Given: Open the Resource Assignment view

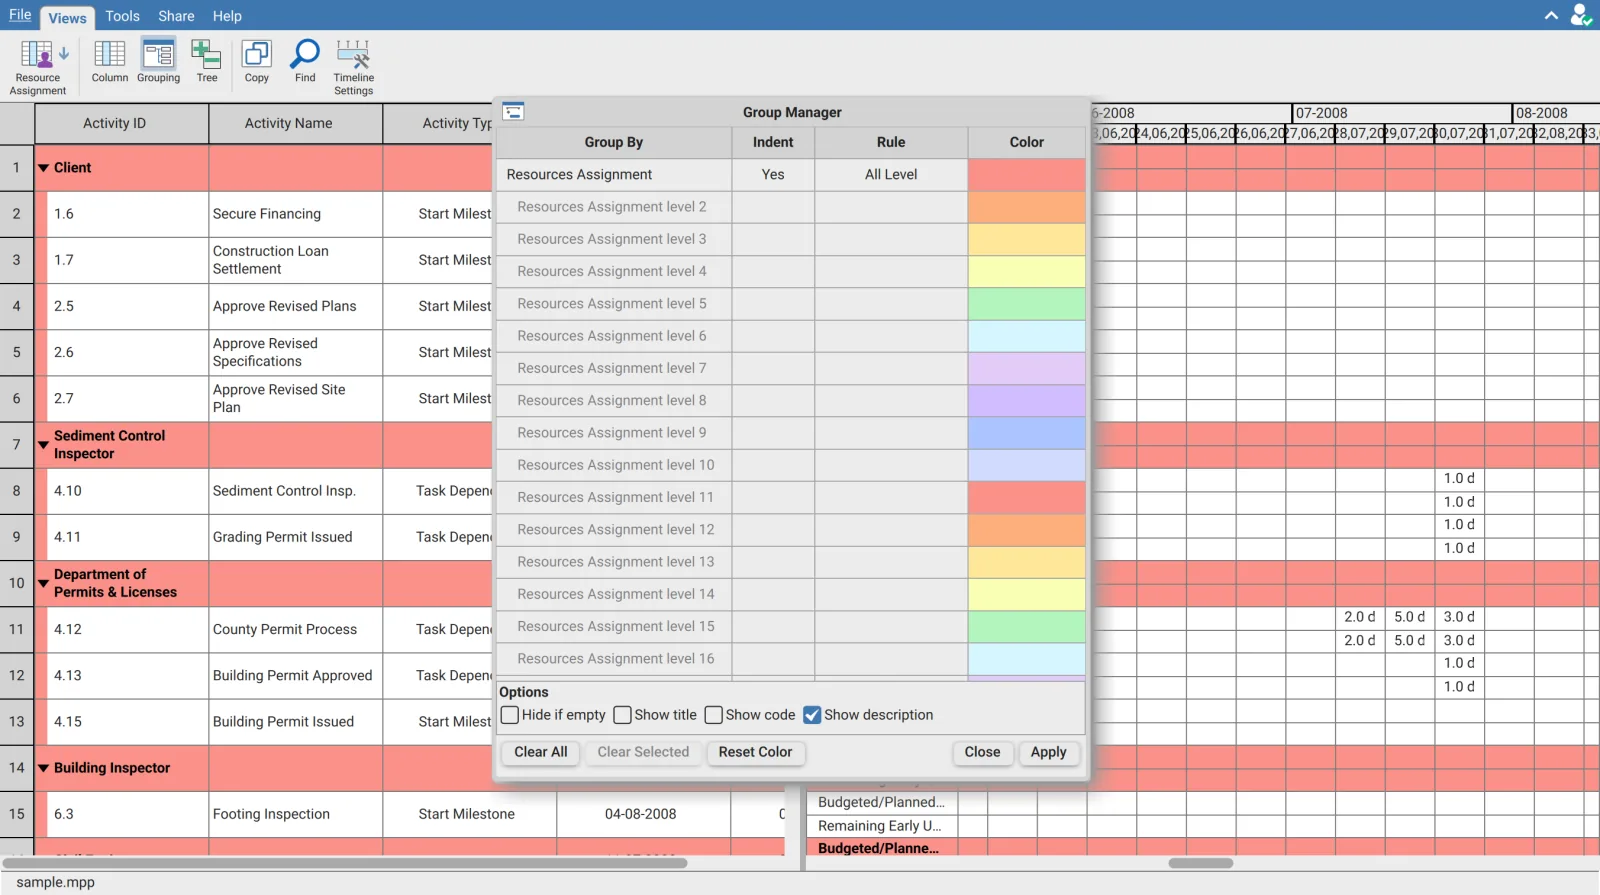Looking at the screenshot, I should click(38, 66).
